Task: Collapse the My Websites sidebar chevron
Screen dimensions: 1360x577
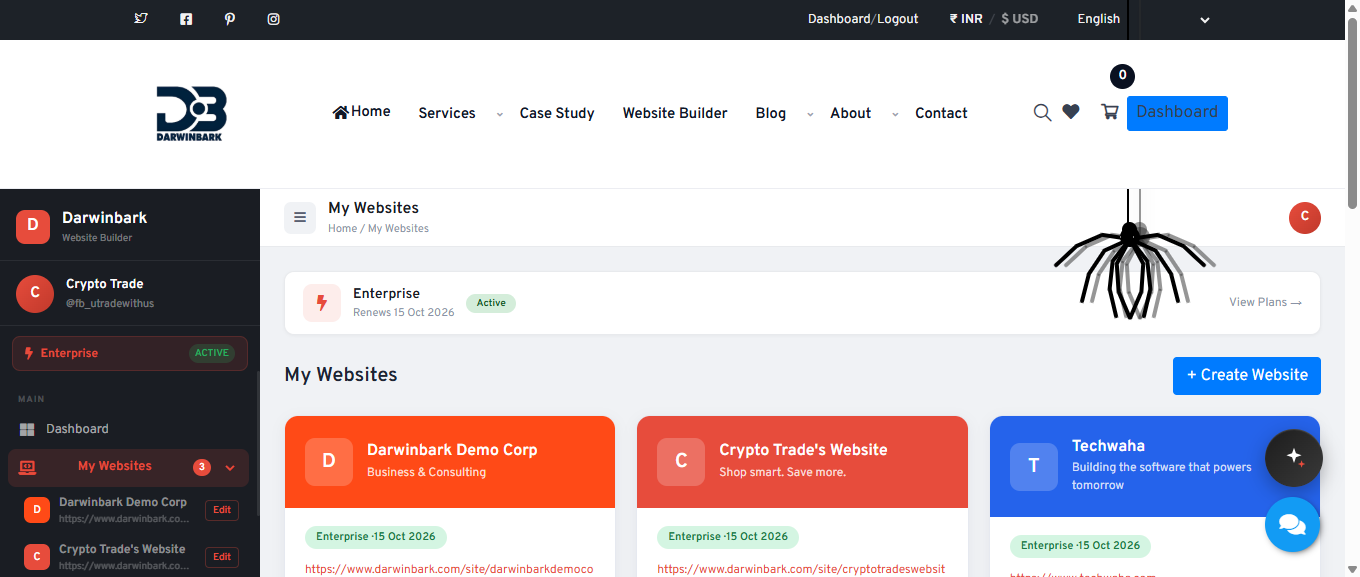Action: [230, 467]
